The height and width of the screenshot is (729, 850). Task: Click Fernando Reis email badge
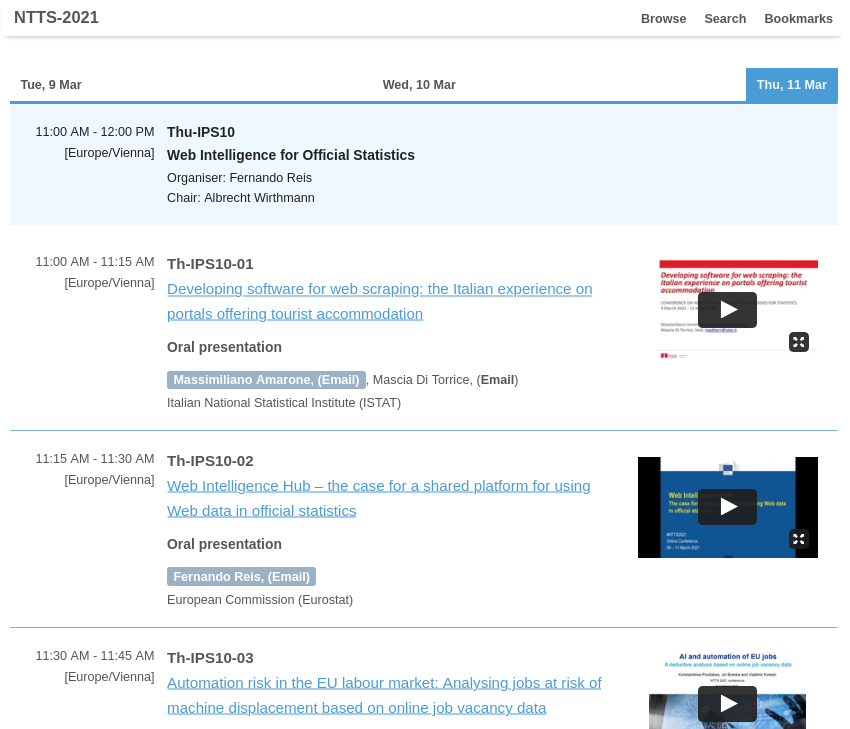241,577
